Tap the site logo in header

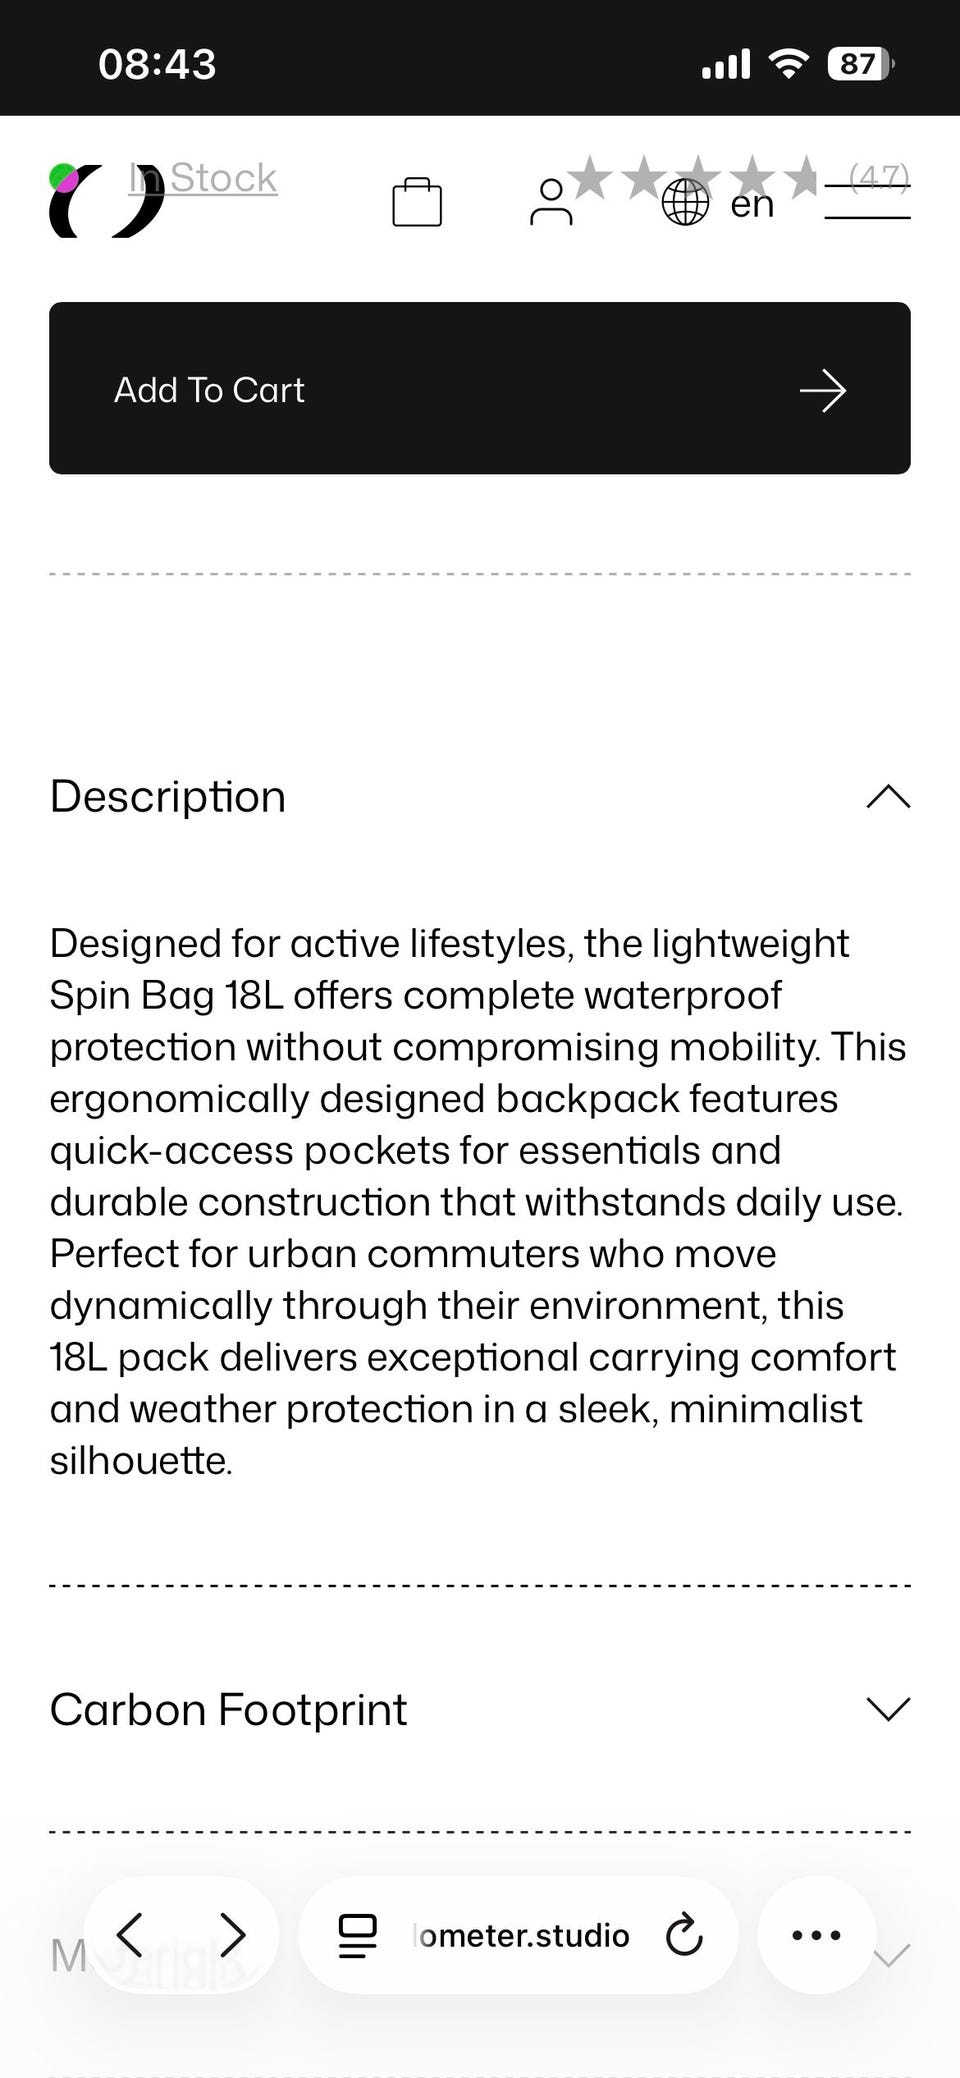tap(105, 201)
